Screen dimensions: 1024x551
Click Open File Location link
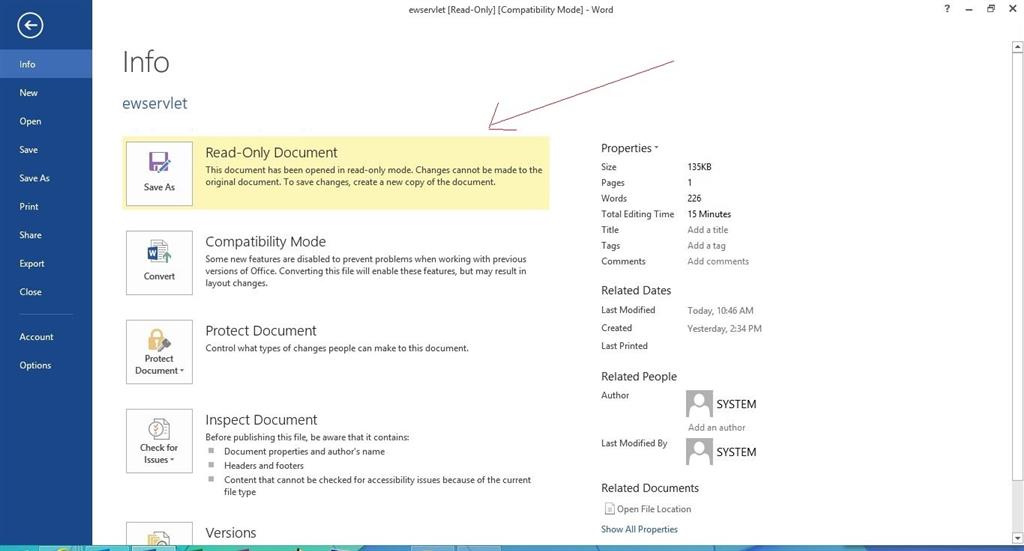[x=654, y=509]
